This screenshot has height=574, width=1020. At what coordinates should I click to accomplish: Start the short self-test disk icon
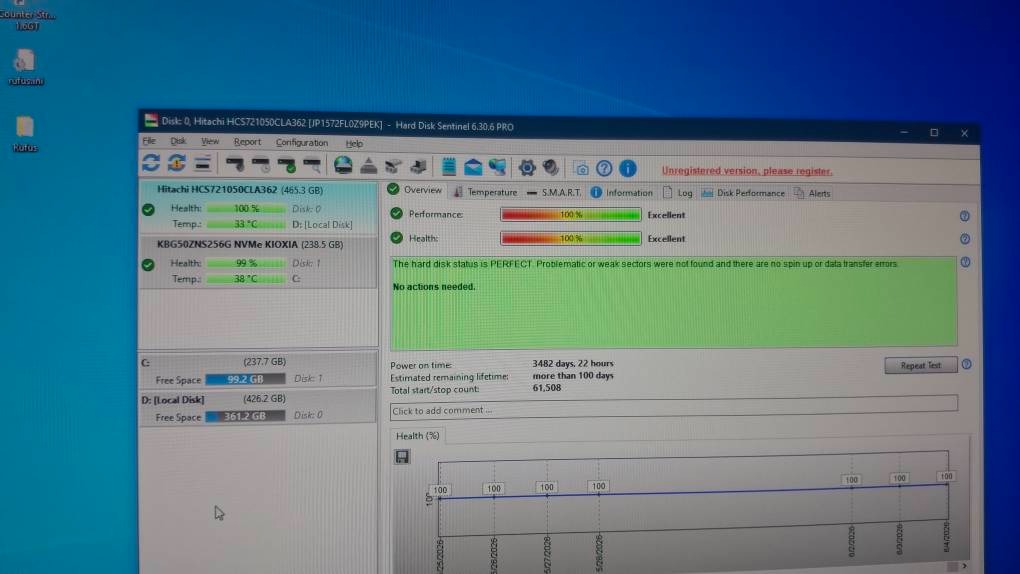pyautogui.click(x=235, y=164)
